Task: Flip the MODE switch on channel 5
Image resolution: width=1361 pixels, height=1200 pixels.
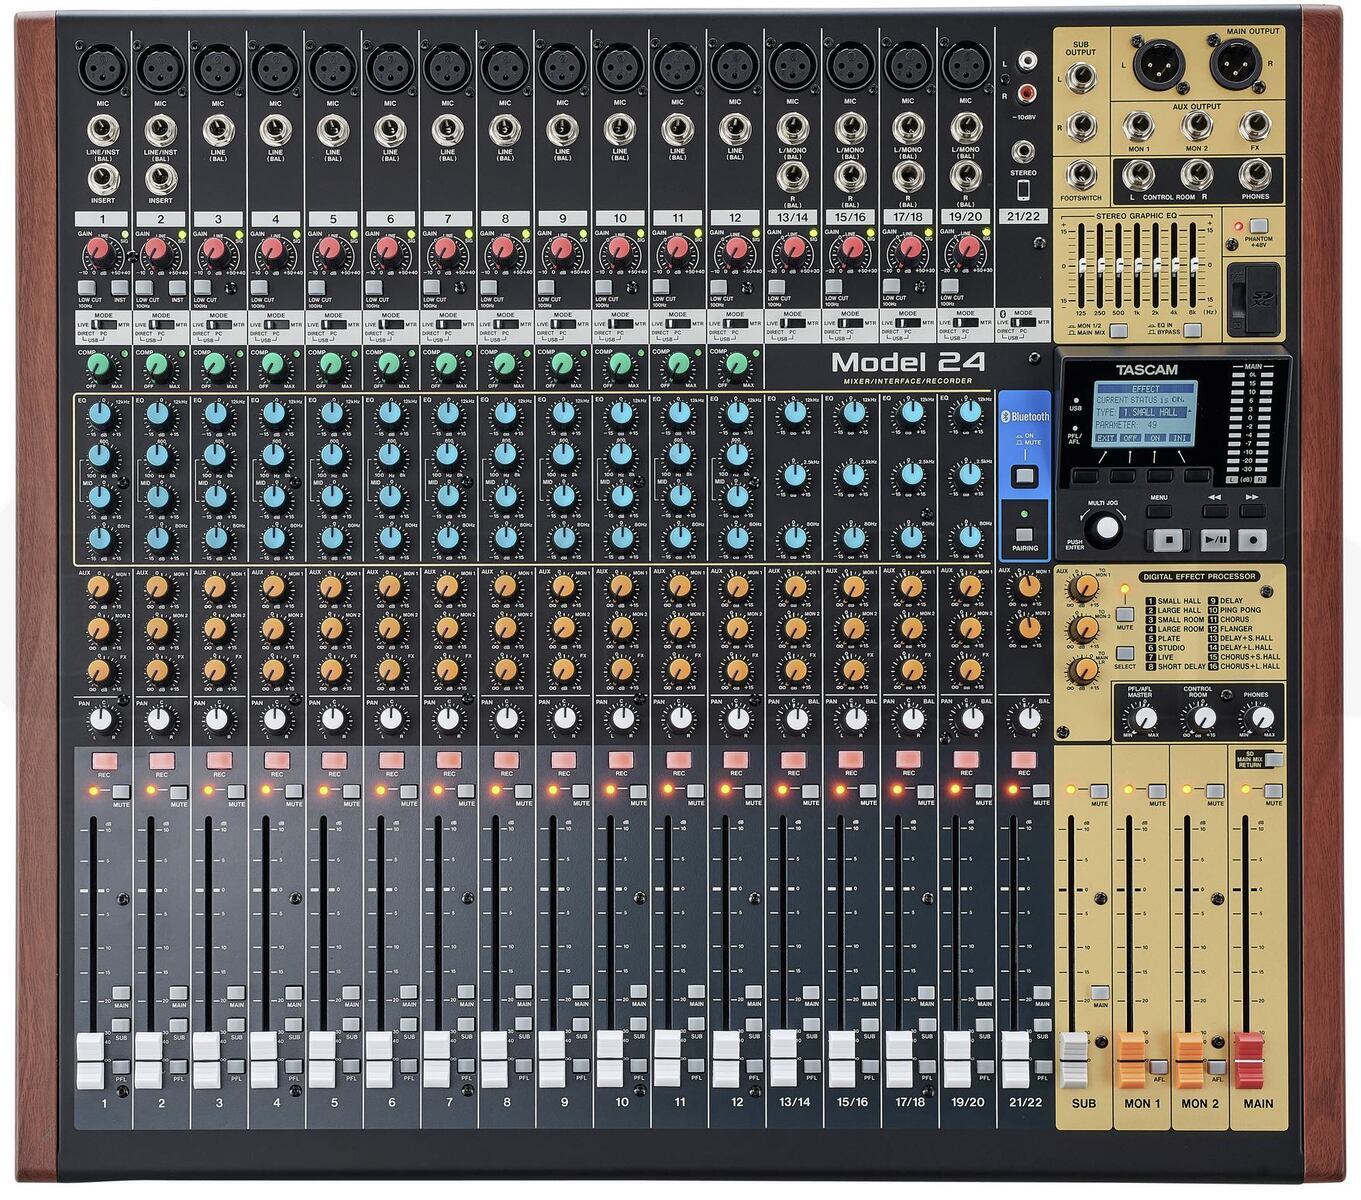Action: point(332,324)
